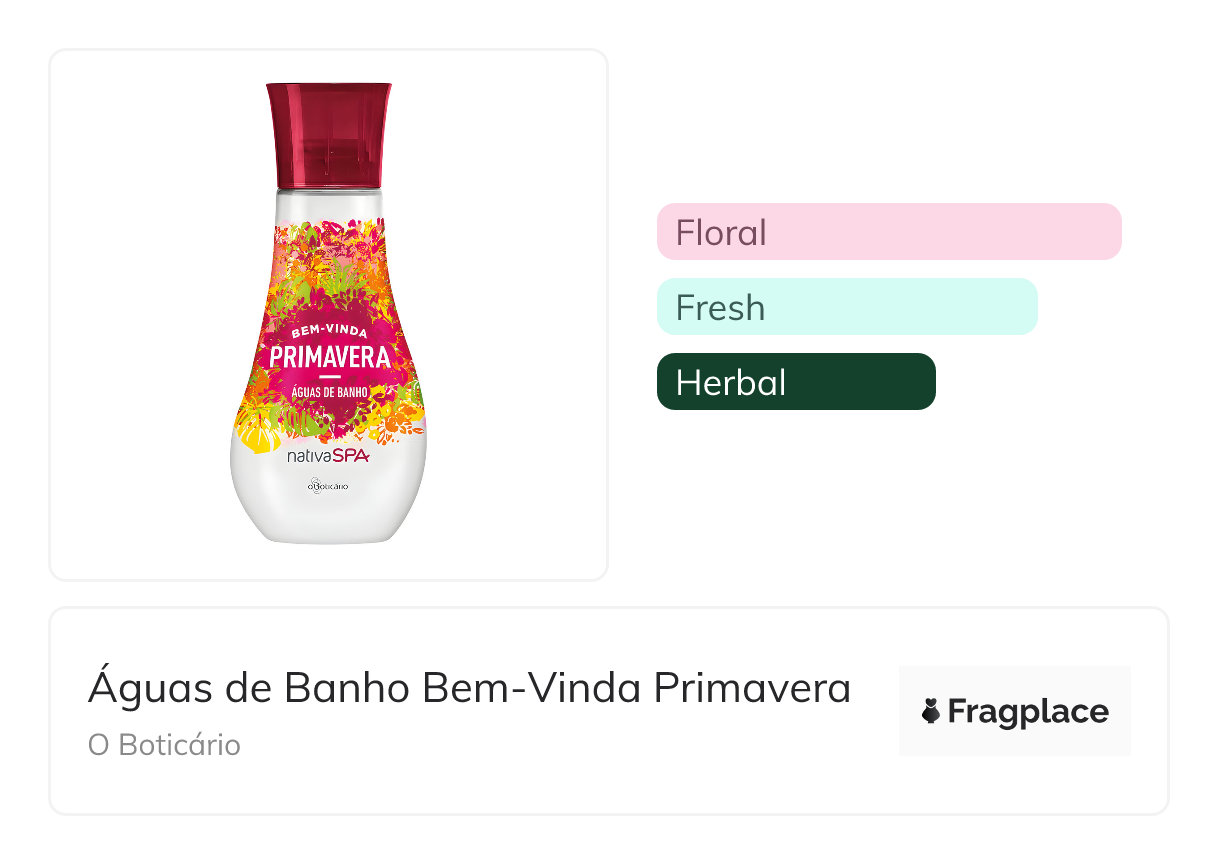Viewport: 1218px width, 864px height.
Task: Select the Floral accord bar
Action: pos(889,232)
